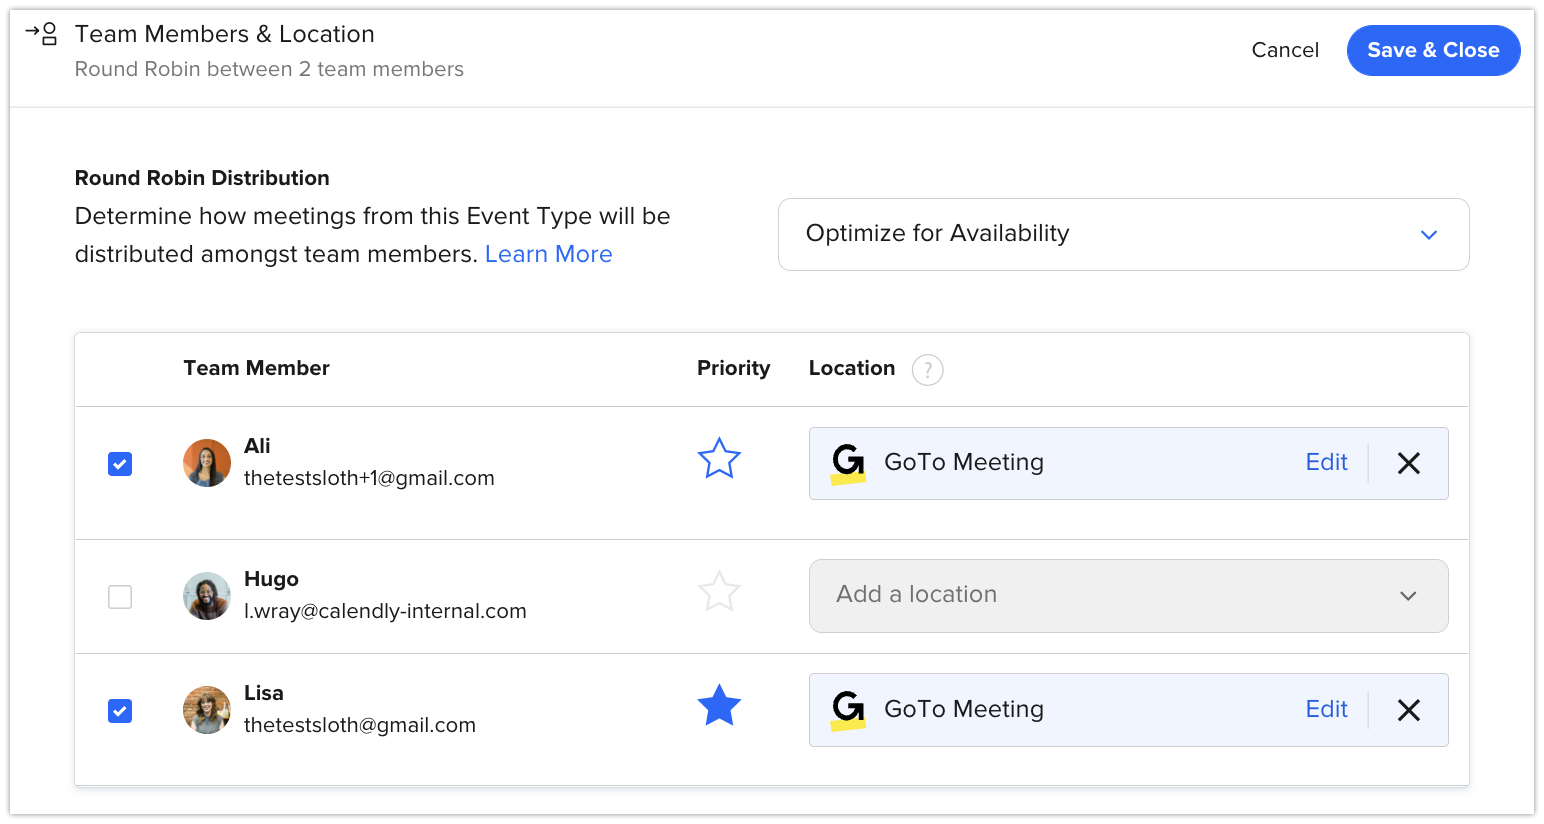Click the Save & Close button
The height and width of the screenshot is (824, 1544).
point(1433,50)
